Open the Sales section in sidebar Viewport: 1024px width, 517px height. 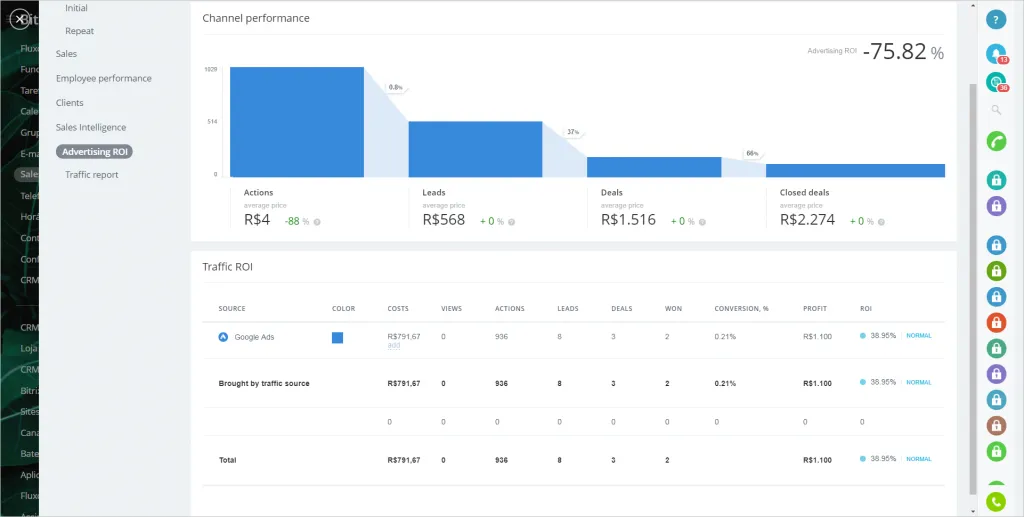coord(66,54)
